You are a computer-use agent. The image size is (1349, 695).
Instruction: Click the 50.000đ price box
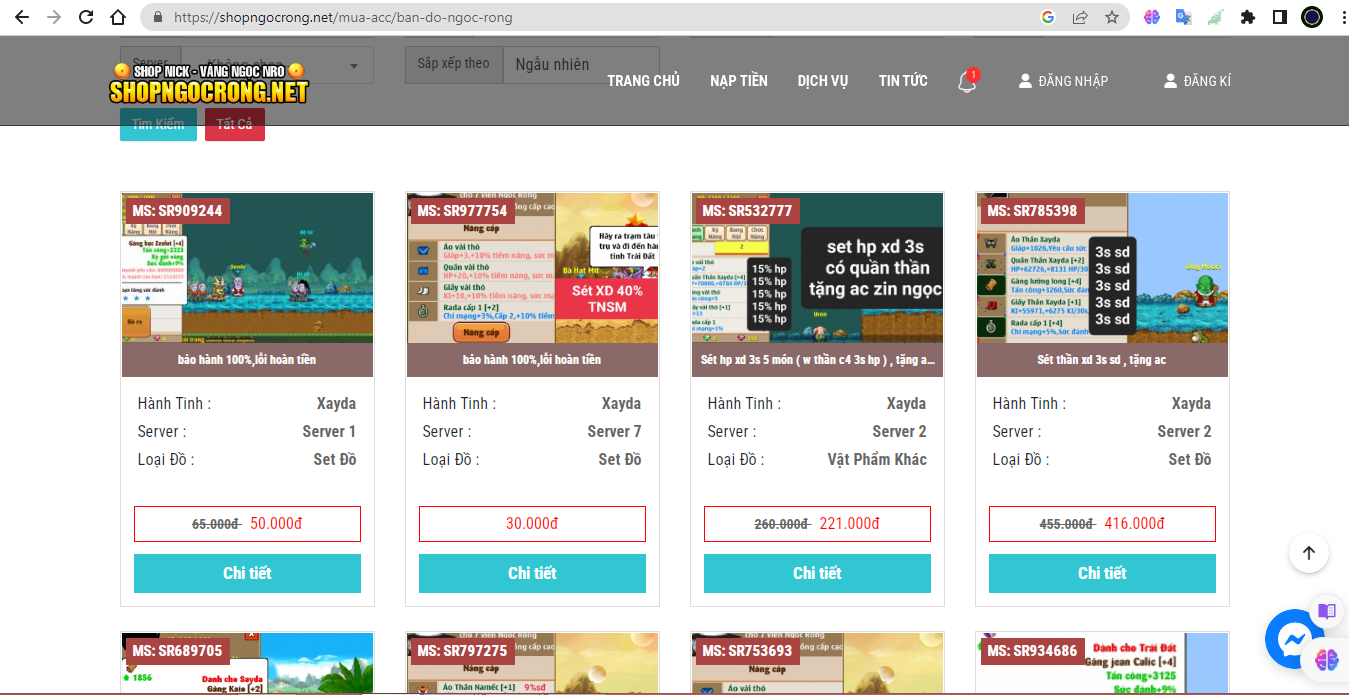pyautogui.click(x=247, y=524)
